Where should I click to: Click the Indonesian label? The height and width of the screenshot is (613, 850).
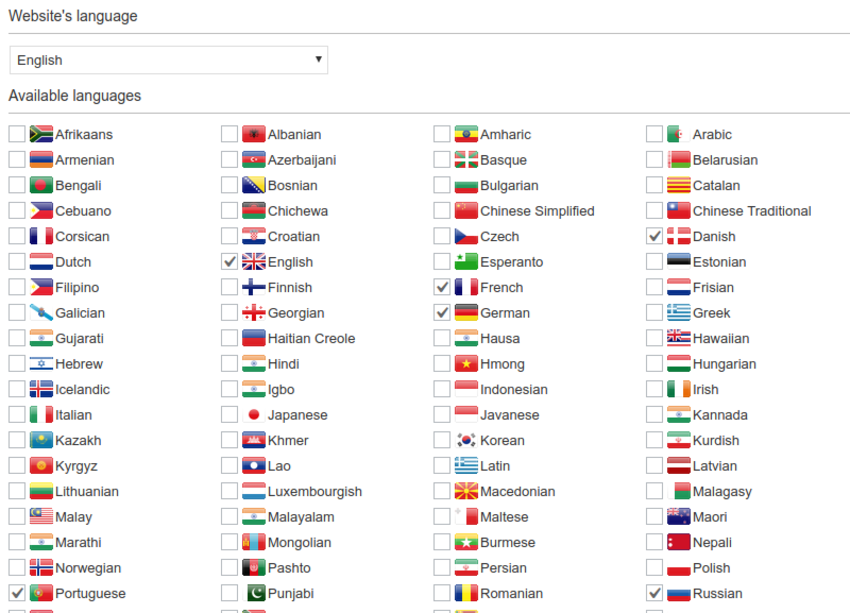tap(514, 390)
